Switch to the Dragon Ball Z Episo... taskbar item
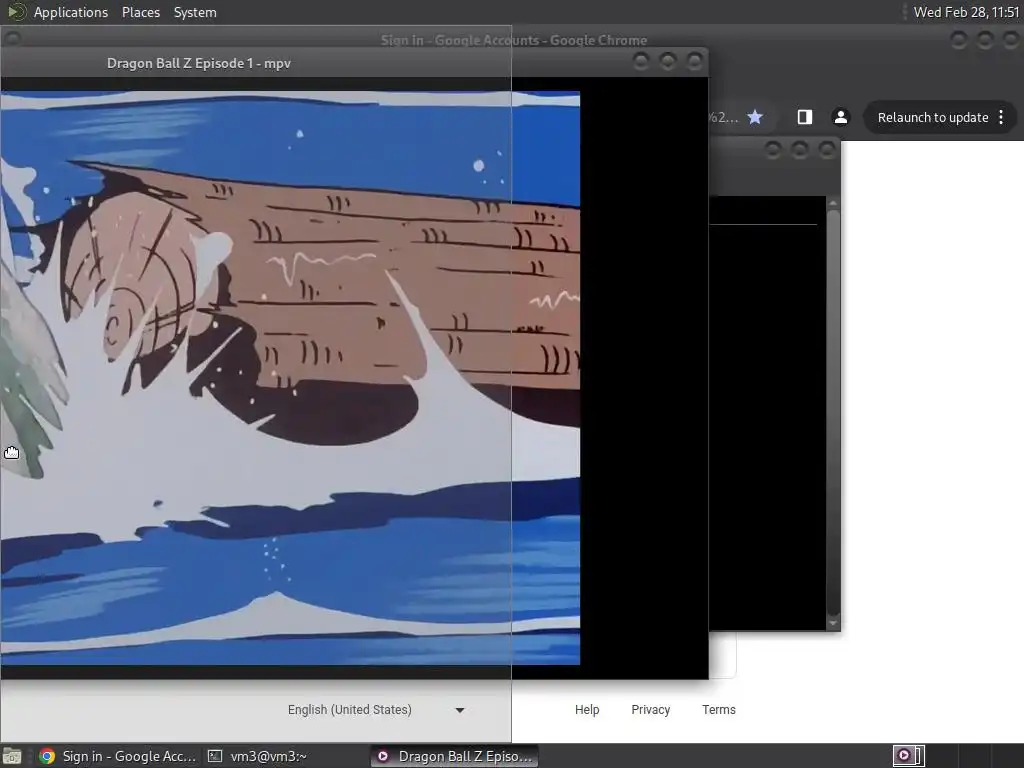Image resolution: width=1024 pixels, height=768 pixels. (x=455, y=756)
